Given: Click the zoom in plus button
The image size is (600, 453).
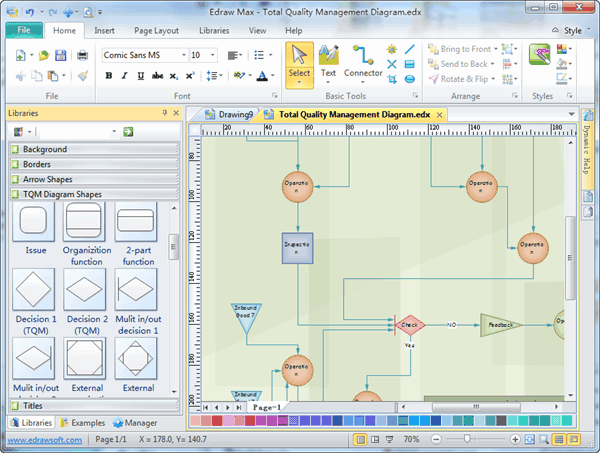Looking at the screenshot, I should (515, 439).
